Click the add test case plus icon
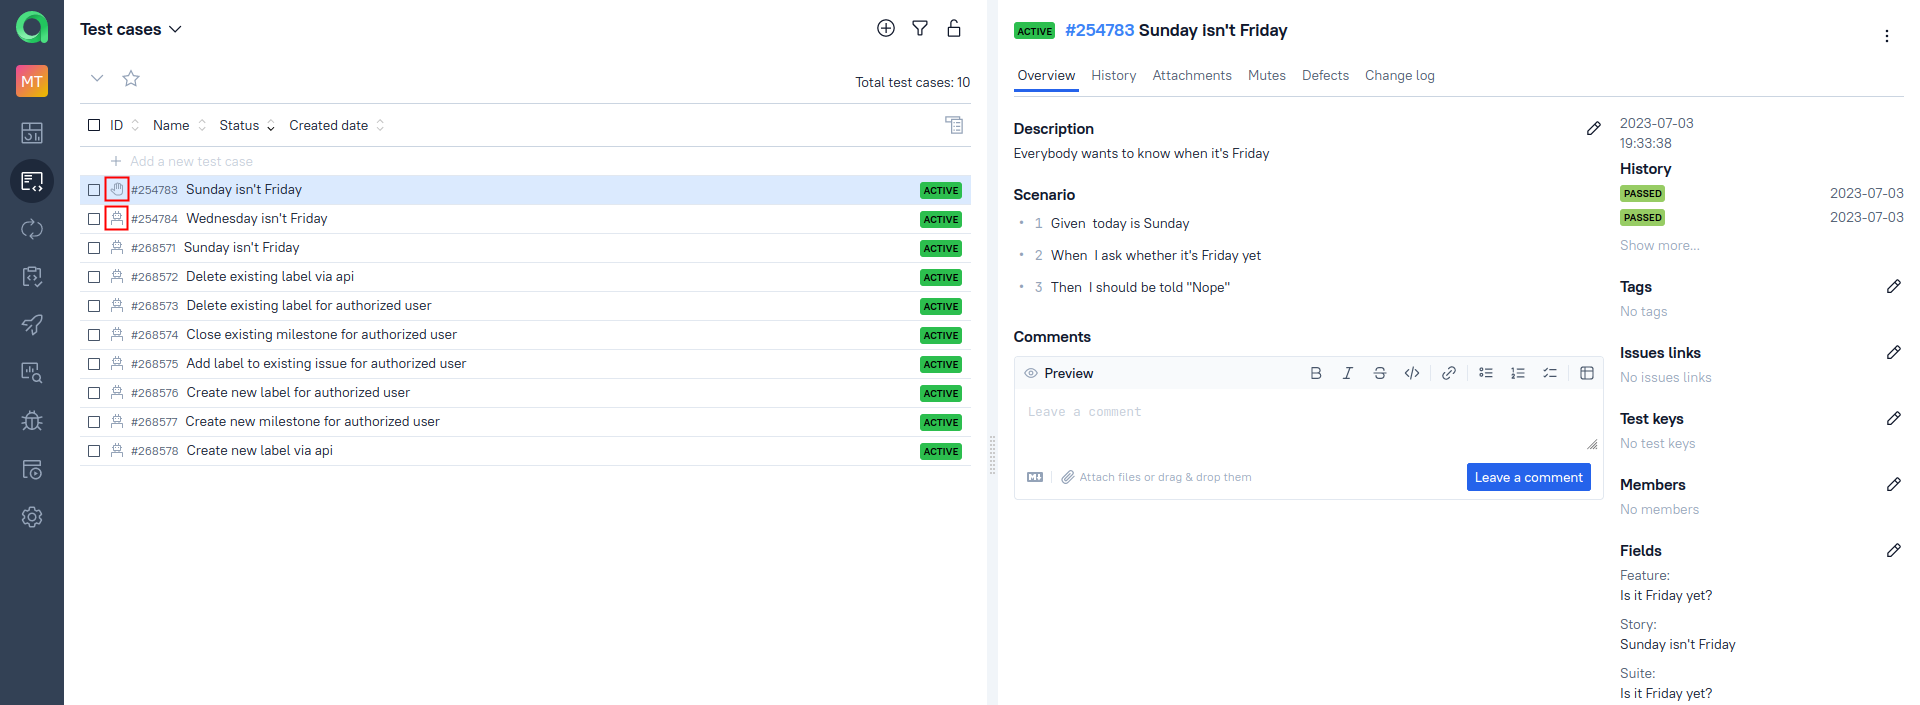This screenshot has height=705, width=1920. [886, 28]
